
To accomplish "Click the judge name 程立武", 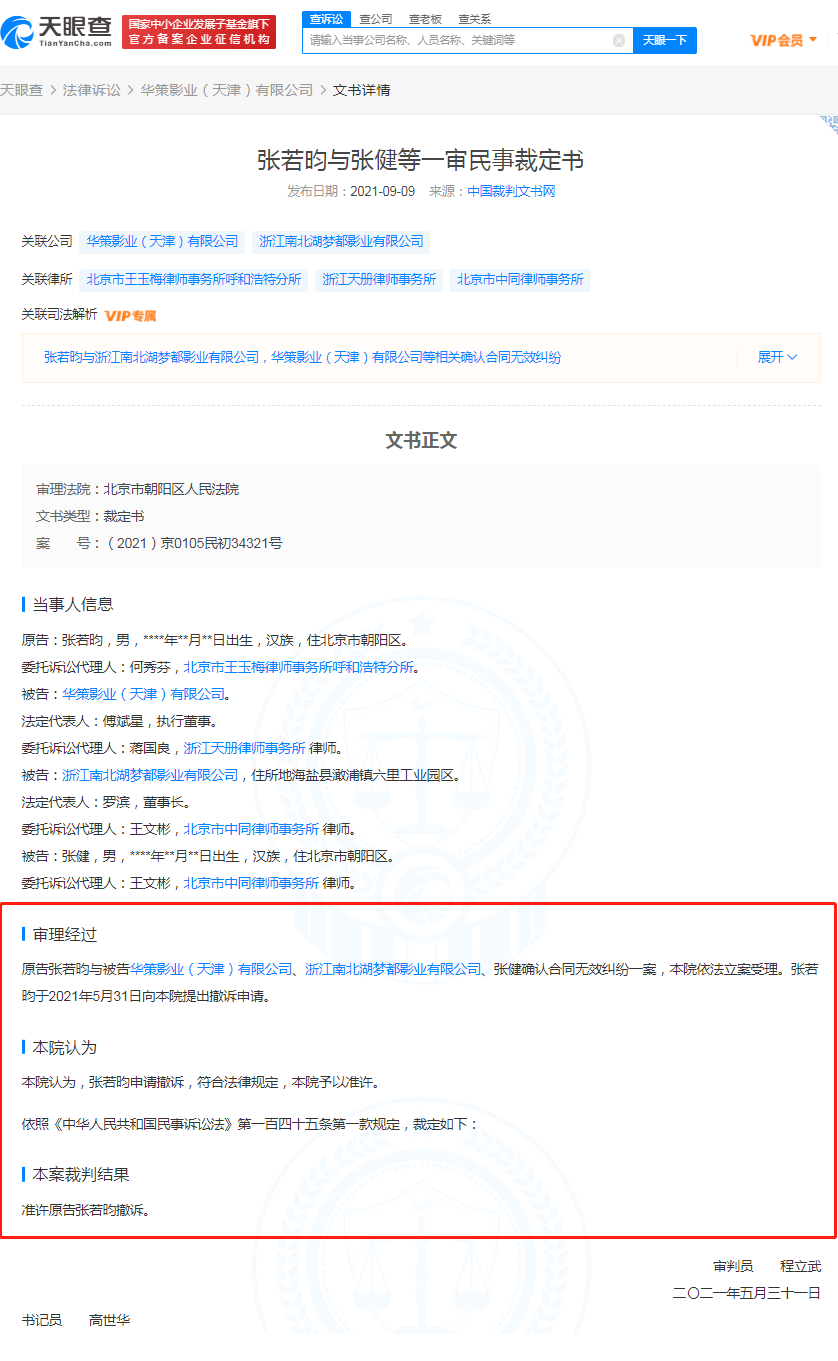I will tap(801, 1266).
